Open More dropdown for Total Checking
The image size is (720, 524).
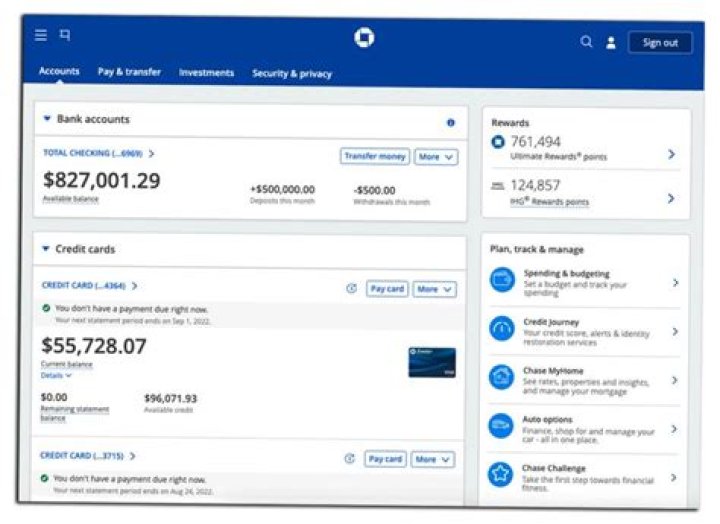tap(436, 157)
